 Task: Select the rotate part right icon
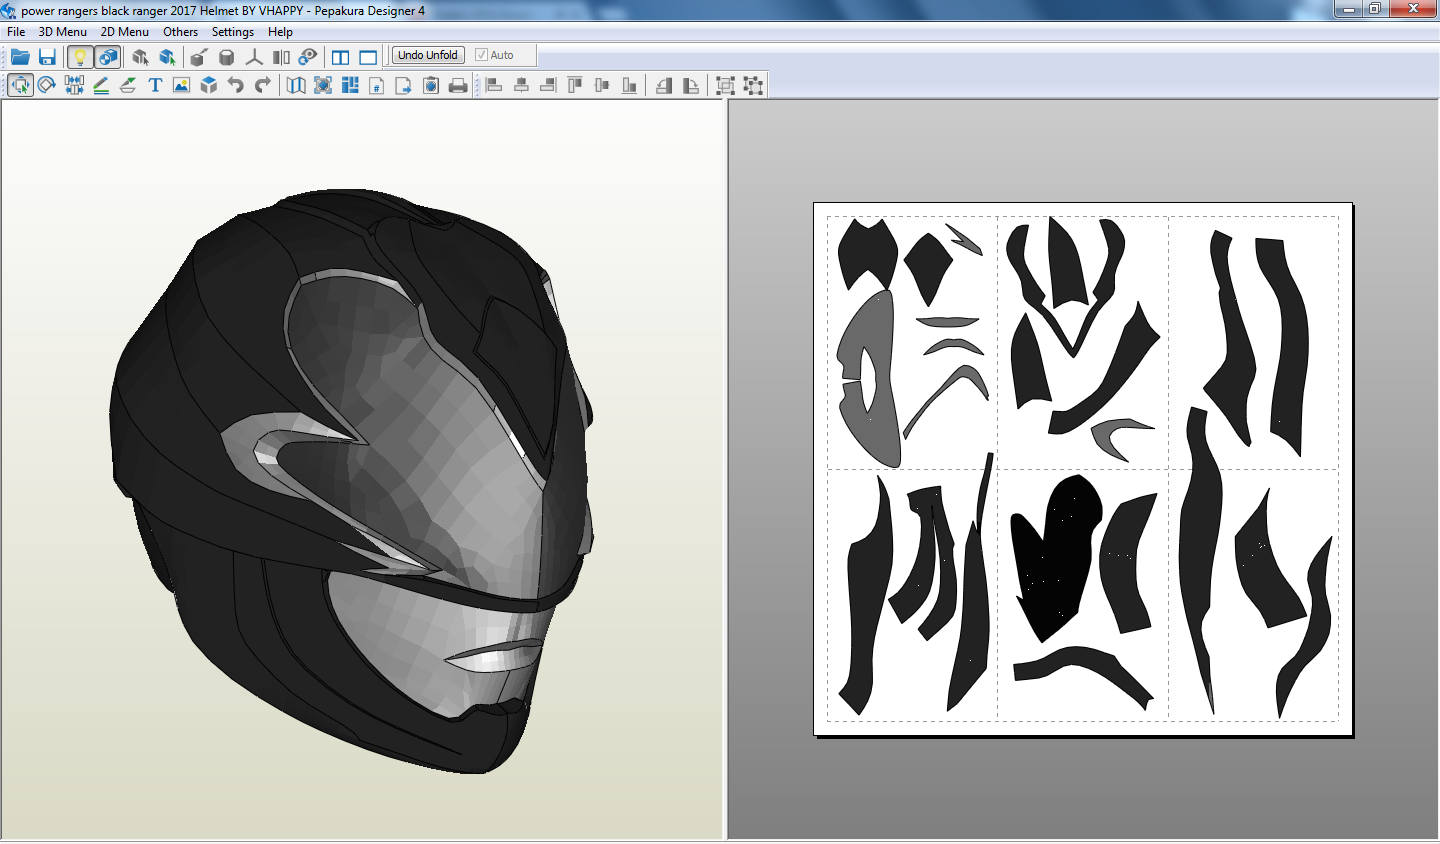point(690,85)
